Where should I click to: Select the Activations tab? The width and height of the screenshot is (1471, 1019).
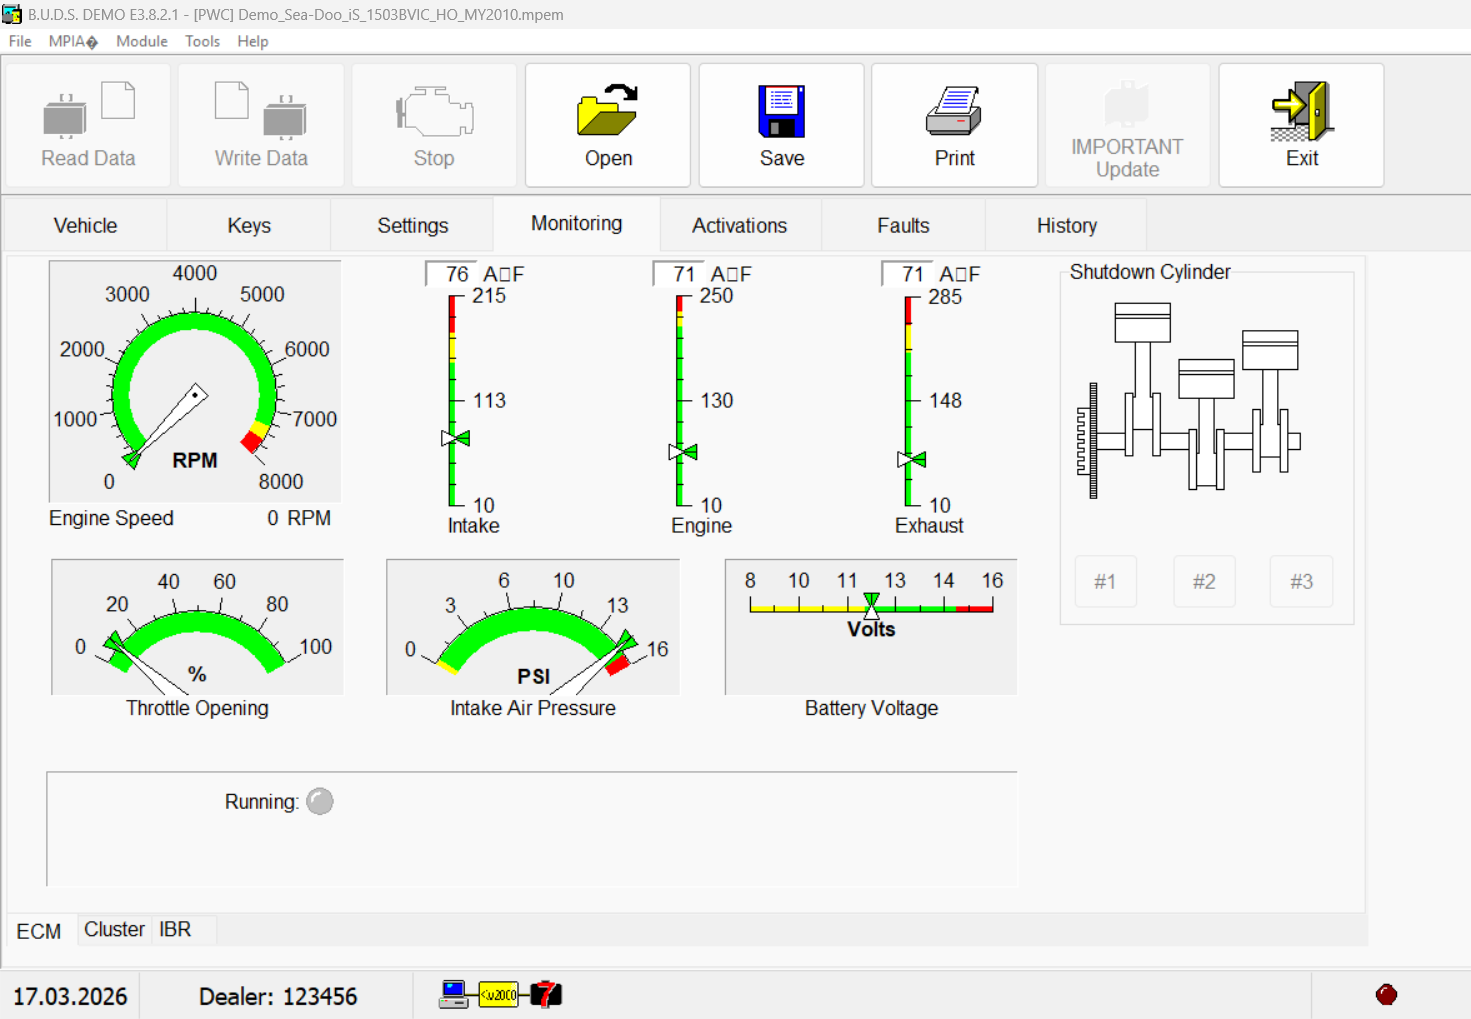coord(739,226)
